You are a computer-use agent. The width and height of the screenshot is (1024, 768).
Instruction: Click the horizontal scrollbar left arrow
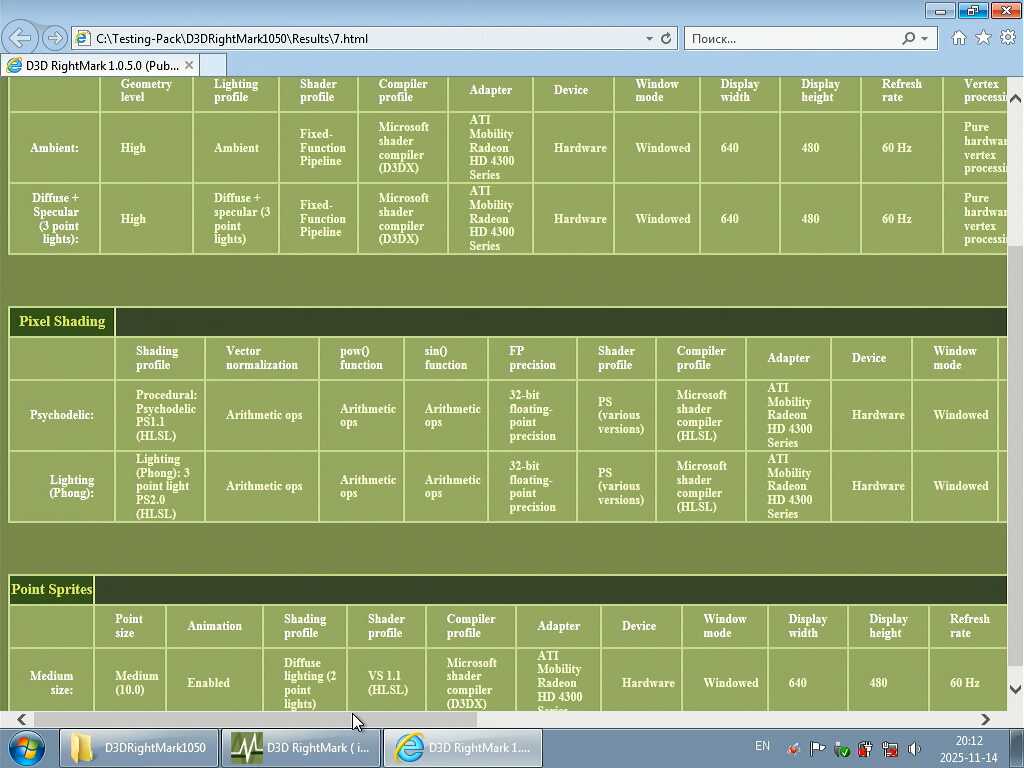pos(21,719)
